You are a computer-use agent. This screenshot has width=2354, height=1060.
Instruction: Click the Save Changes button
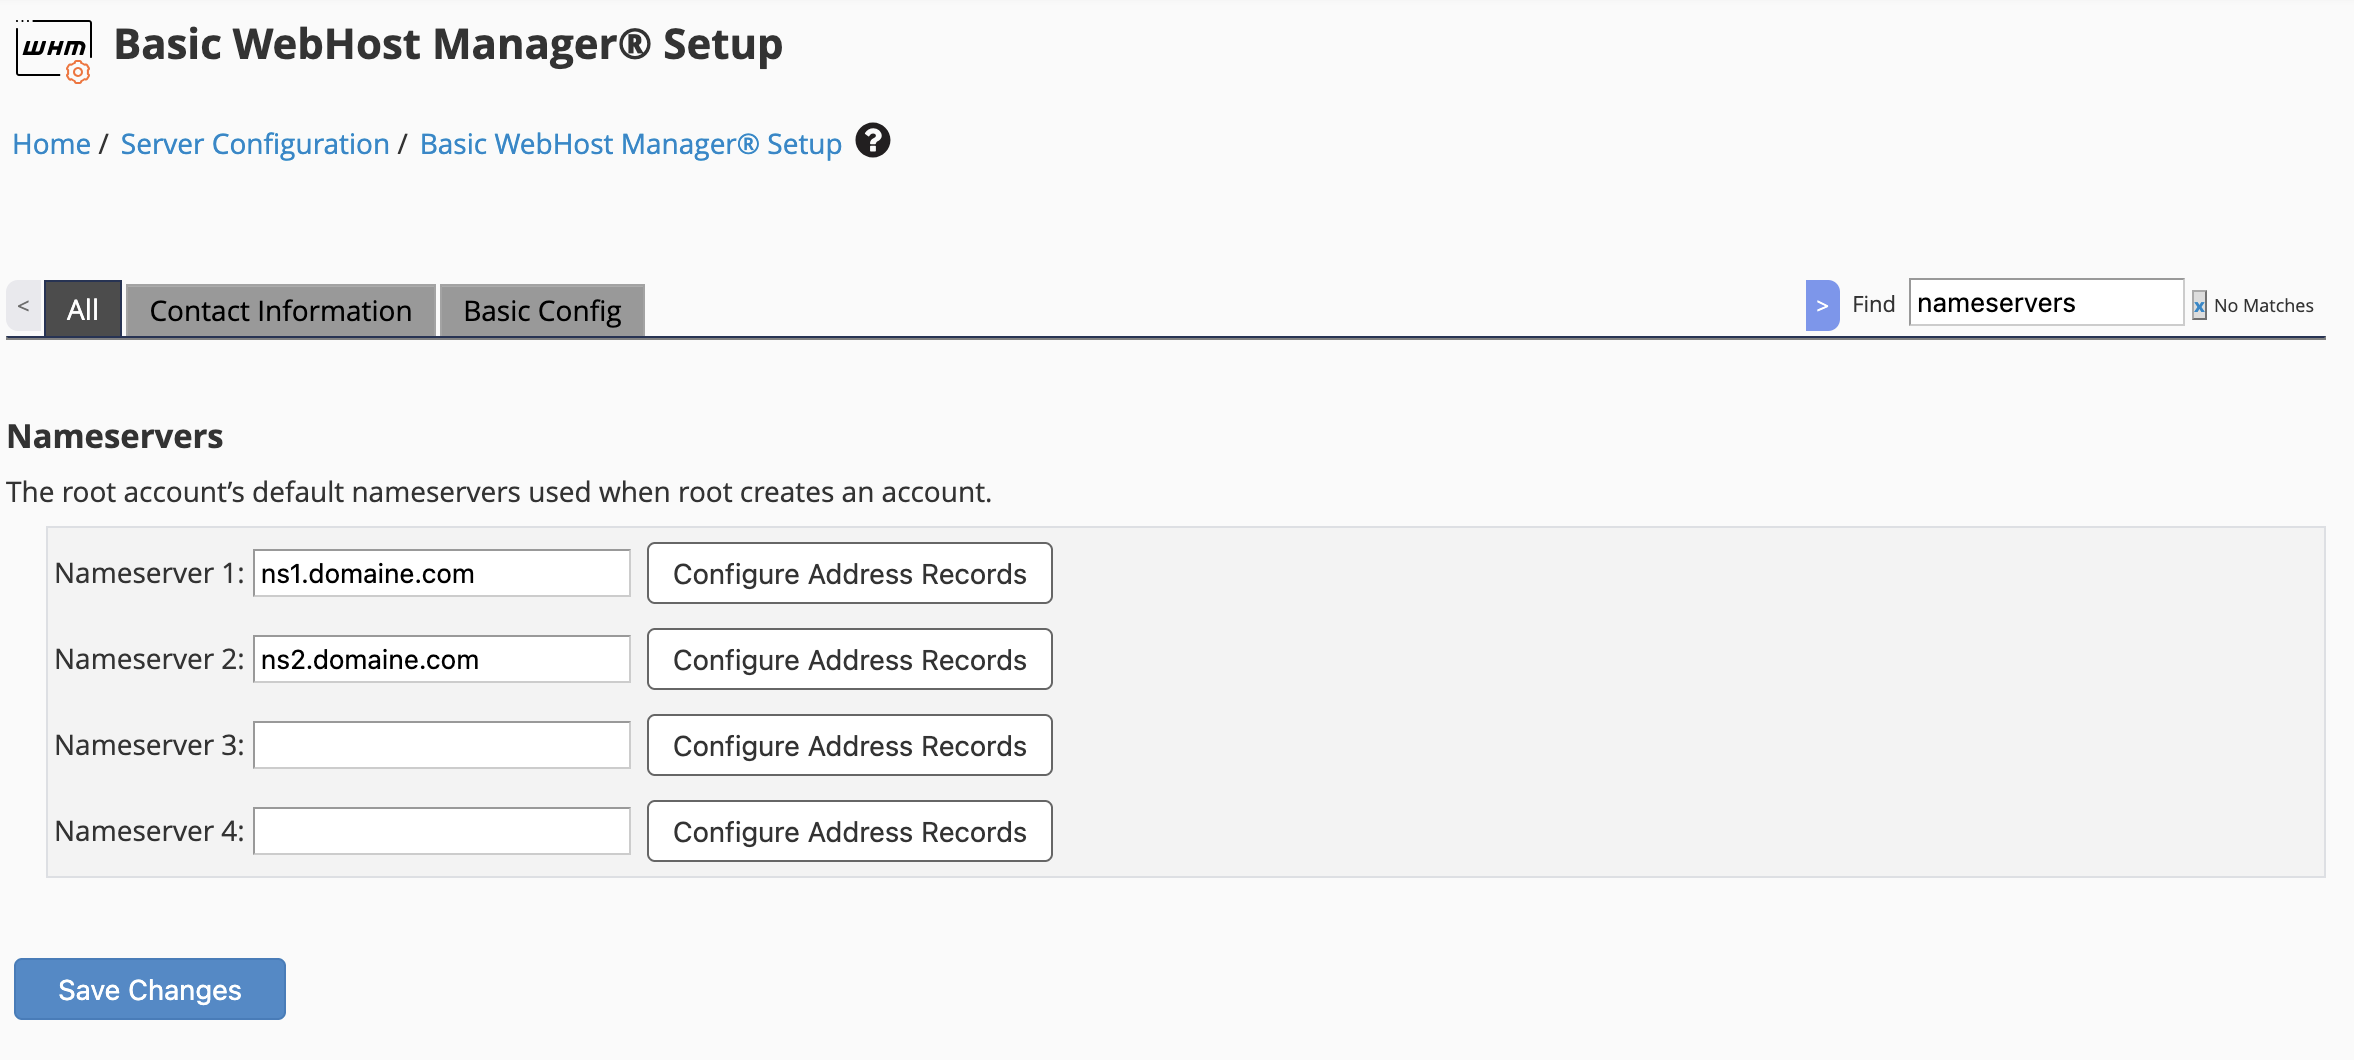pos(150,989)
